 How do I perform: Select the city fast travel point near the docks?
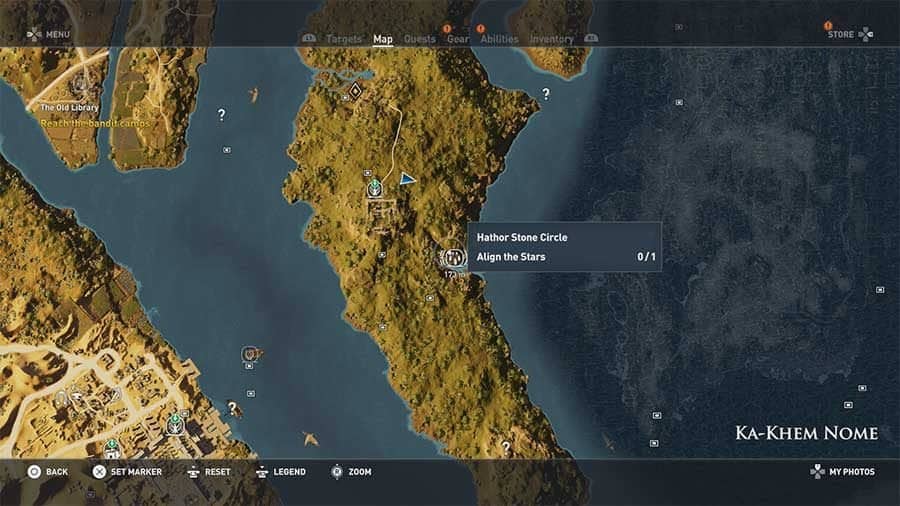(x=175, y=425)
